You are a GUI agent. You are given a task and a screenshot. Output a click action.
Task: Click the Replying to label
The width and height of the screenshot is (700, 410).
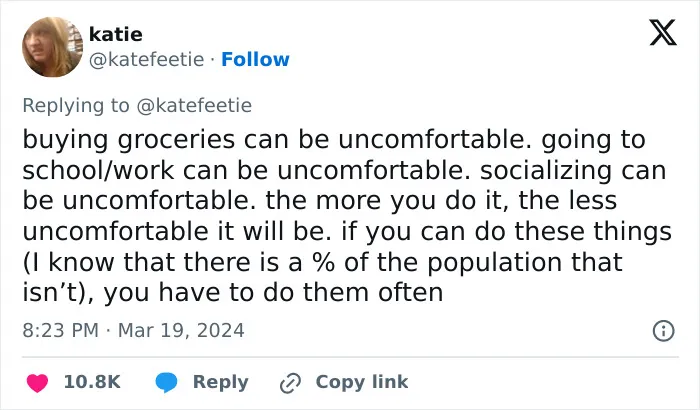[x=76, y=106]
